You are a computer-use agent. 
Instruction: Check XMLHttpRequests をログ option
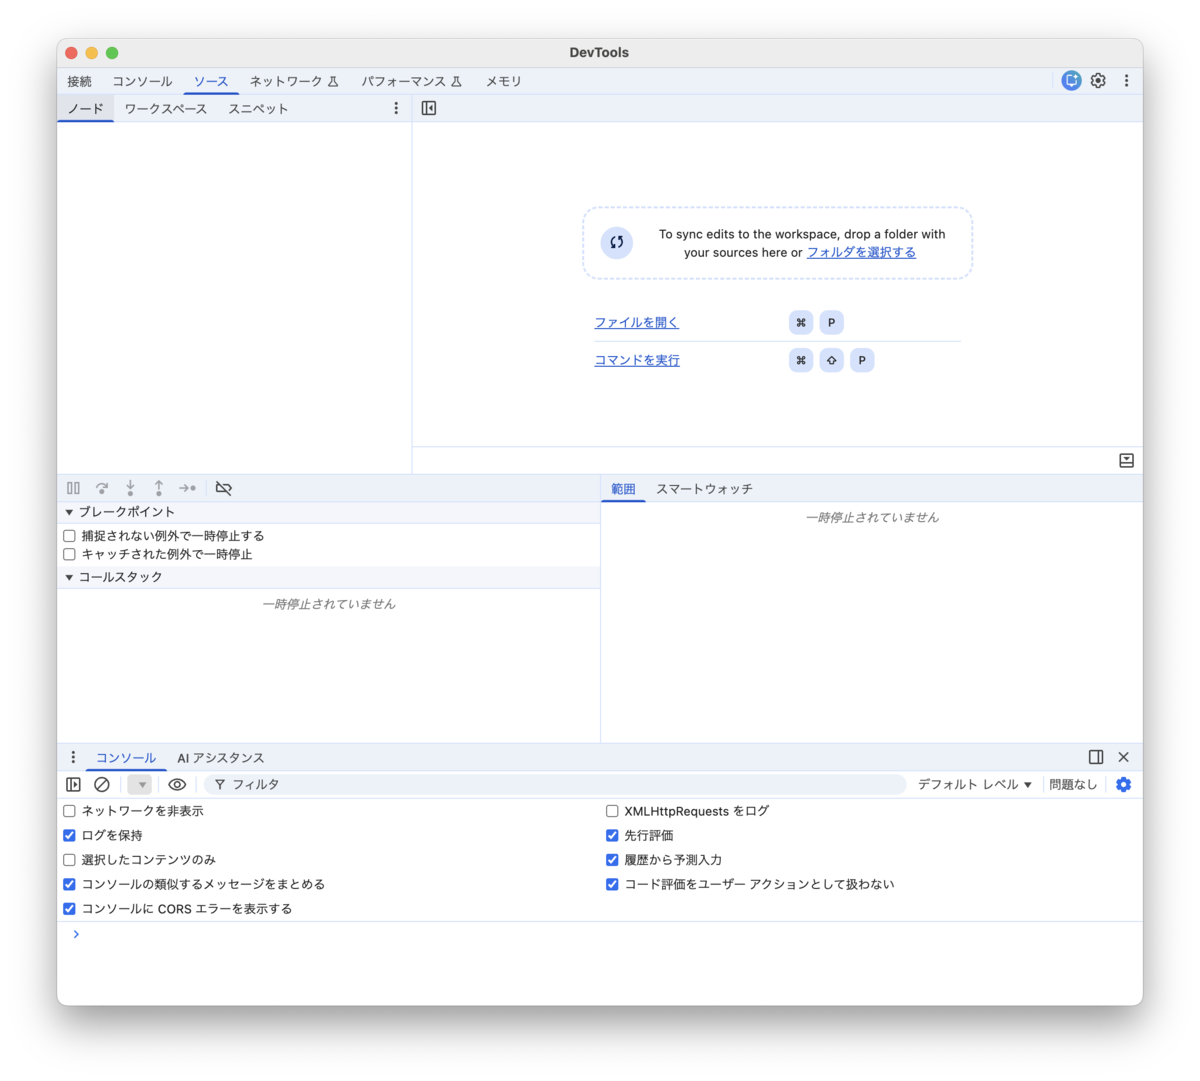[x=612, y=811]
